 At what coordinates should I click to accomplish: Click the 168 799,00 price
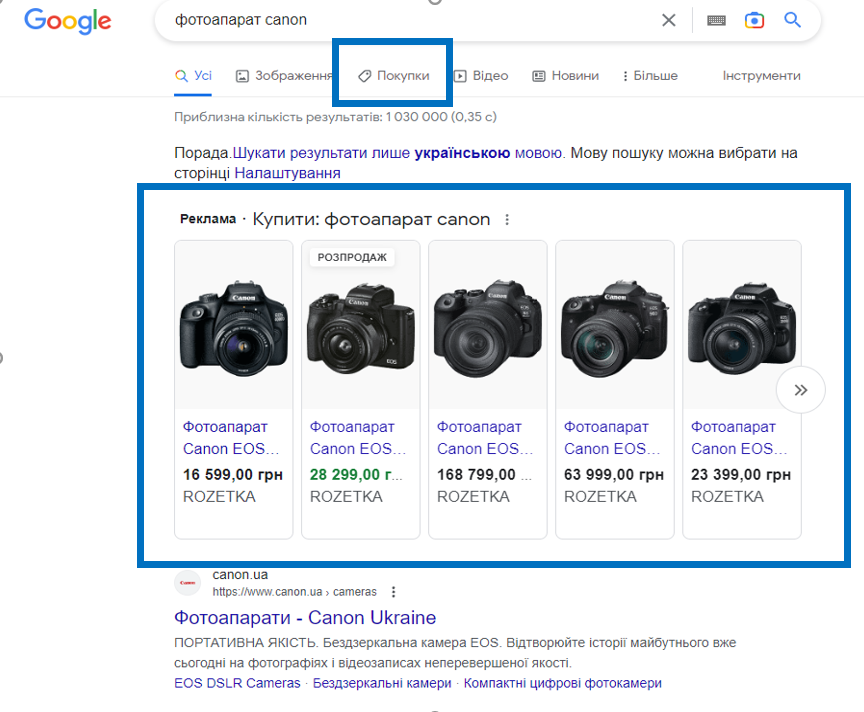pos(484,474)
